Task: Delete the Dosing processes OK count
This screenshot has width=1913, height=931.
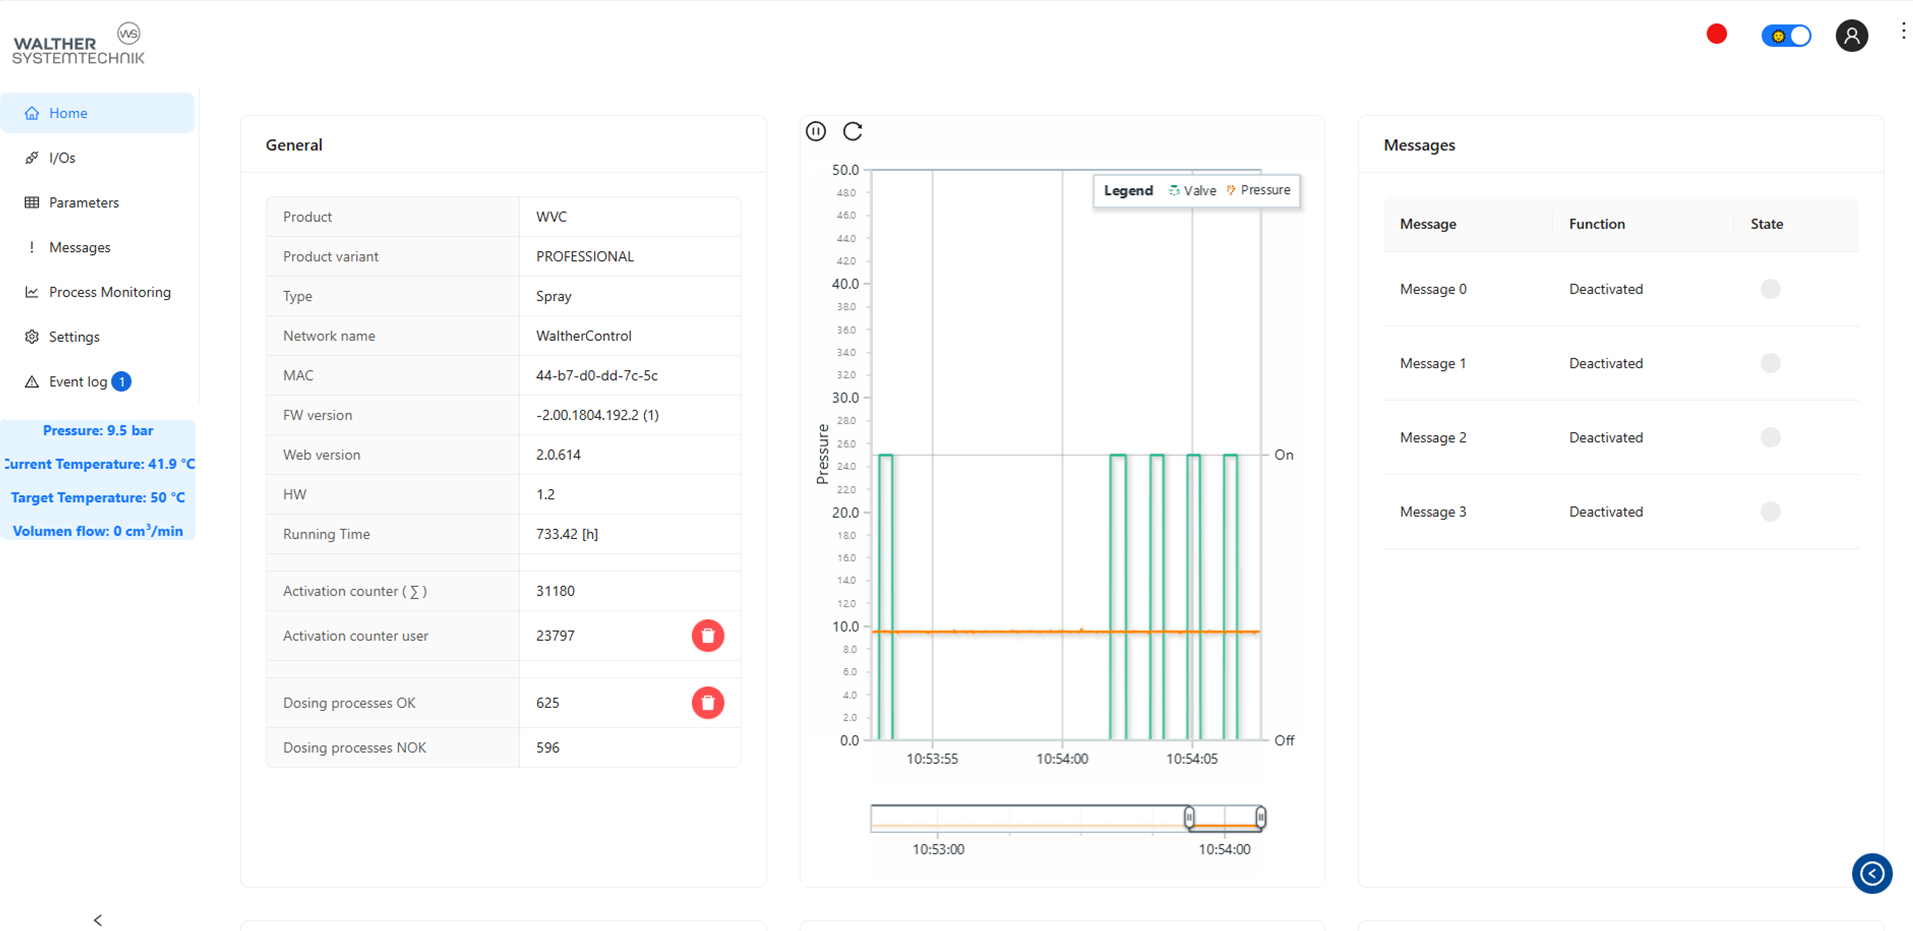Action: click(x=708, y=703)
